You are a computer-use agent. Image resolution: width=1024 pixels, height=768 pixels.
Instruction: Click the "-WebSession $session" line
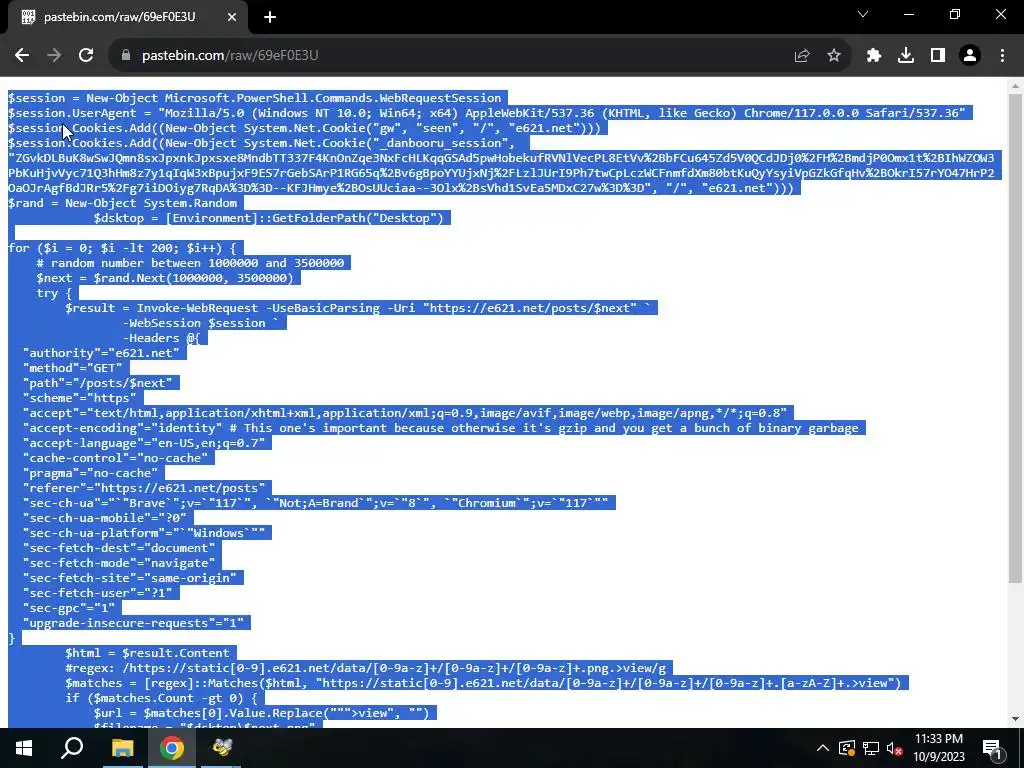(200, 323)
